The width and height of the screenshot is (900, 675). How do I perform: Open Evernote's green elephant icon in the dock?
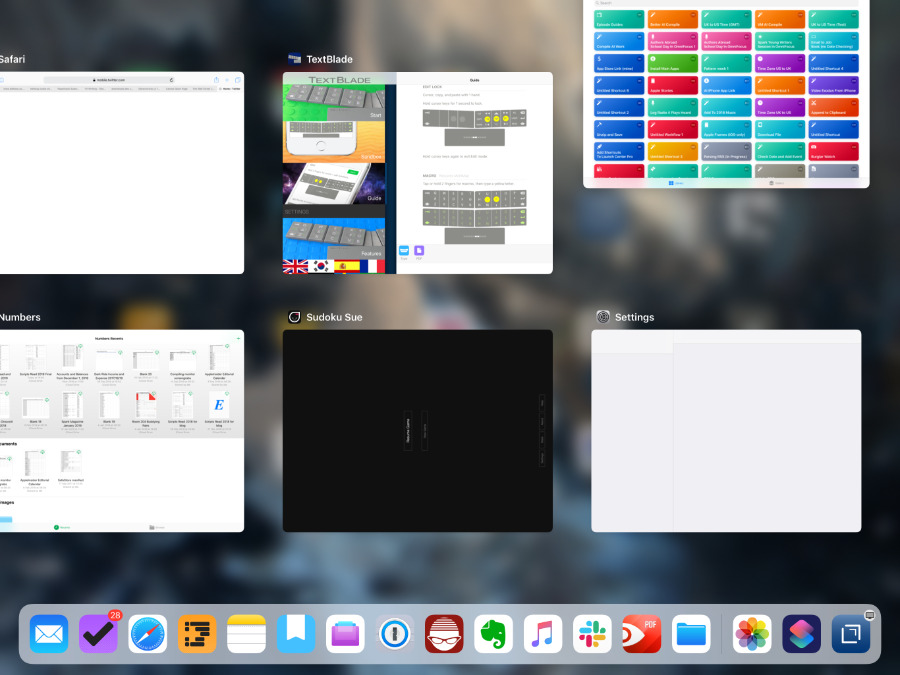(x=494, y=634)
